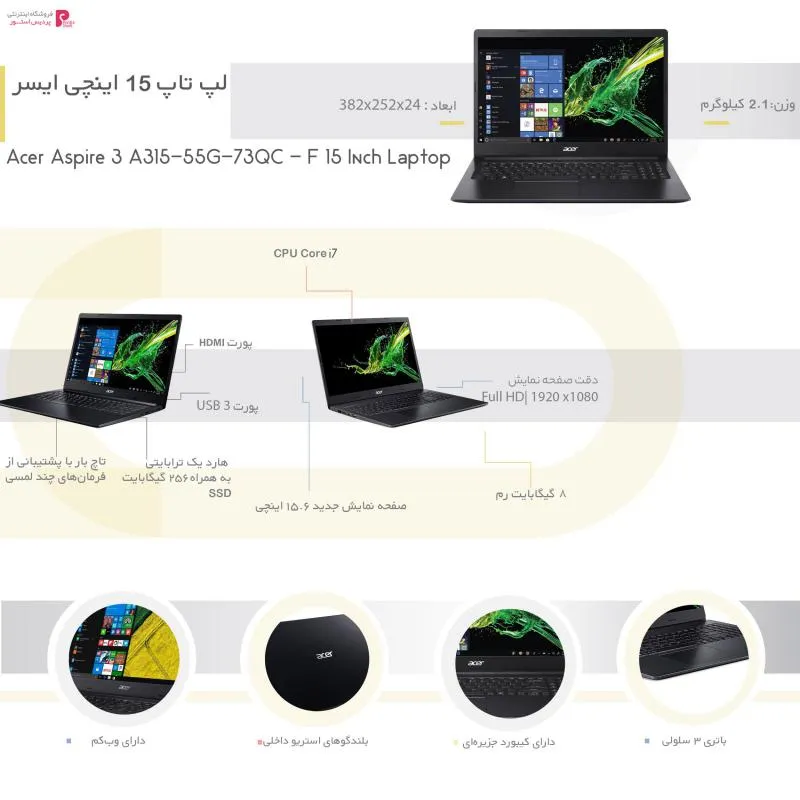The width and height of the screenshot is (800, 800).
Task: Click the 15.6 inch display label
Action: [331, 506]
